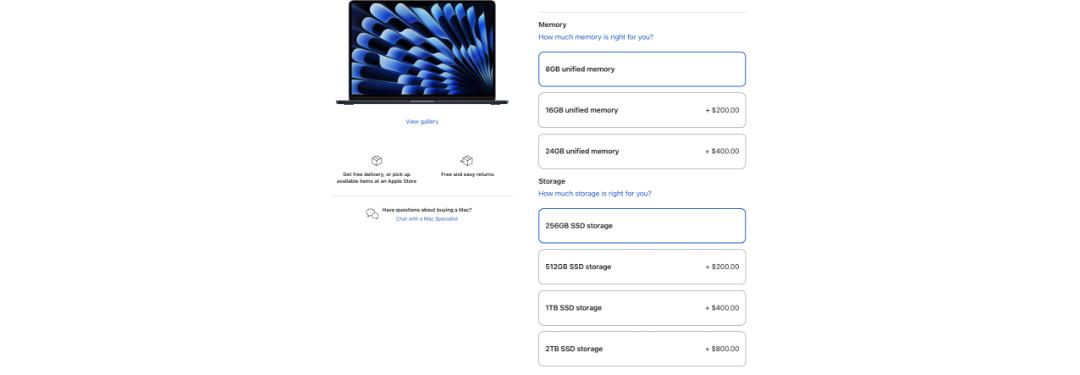1080x375 pixels.
Task: Click the 'Storage' section heading
Action: click(x=552, y=181)
